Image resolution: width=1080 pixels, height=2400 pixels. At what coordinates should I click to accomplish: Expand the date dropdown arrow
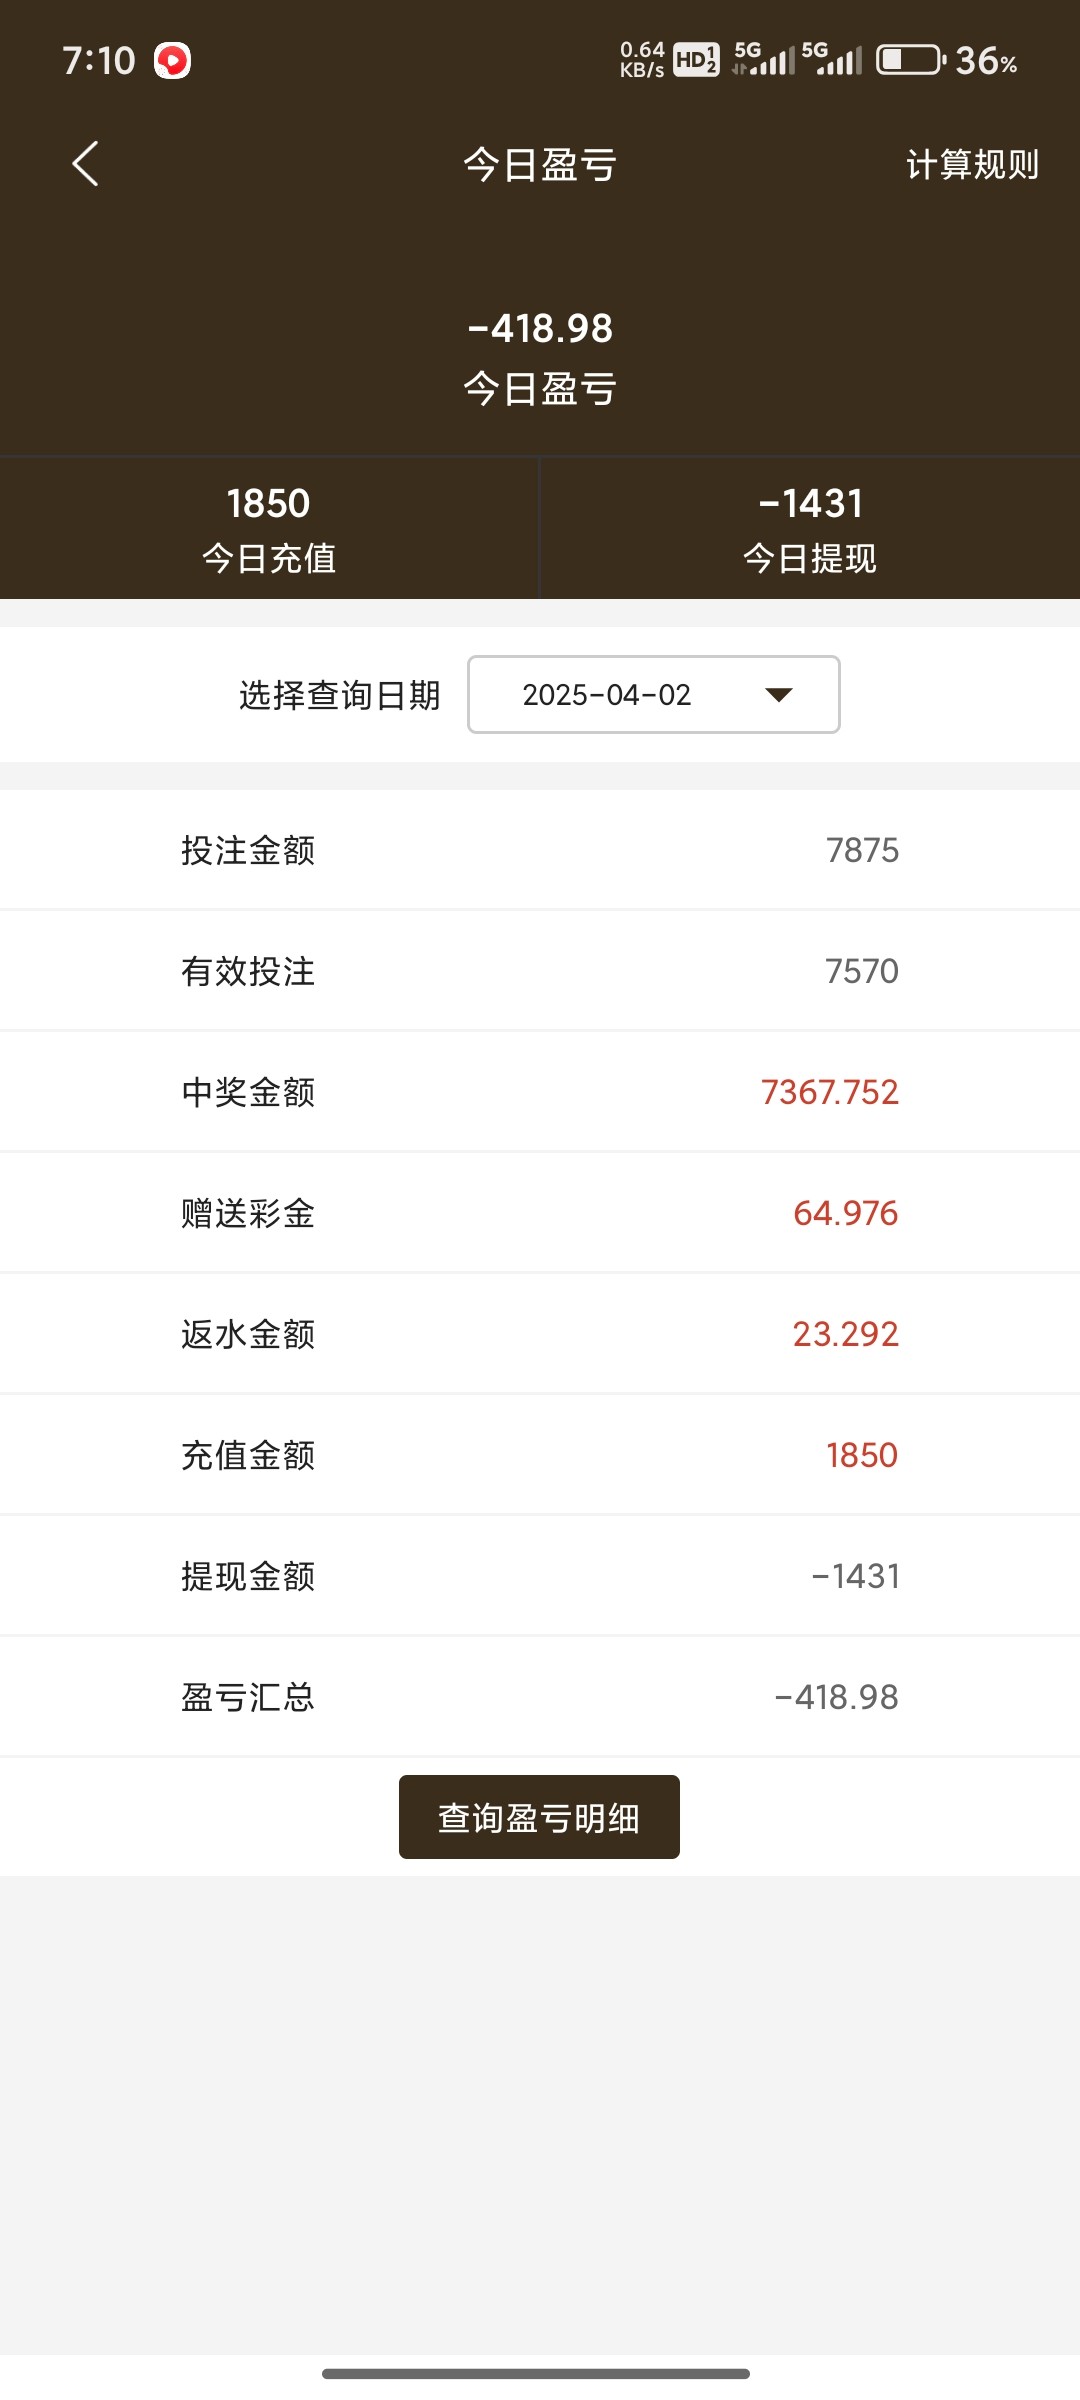[778, 695]
